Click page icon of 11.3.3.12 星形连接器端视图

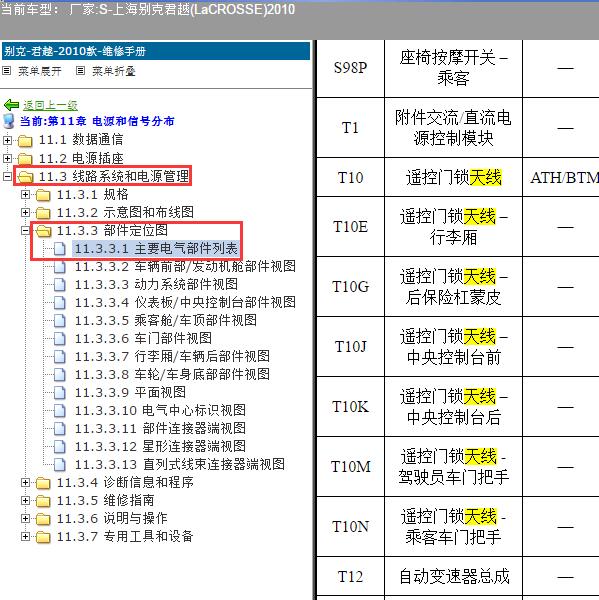60,446
